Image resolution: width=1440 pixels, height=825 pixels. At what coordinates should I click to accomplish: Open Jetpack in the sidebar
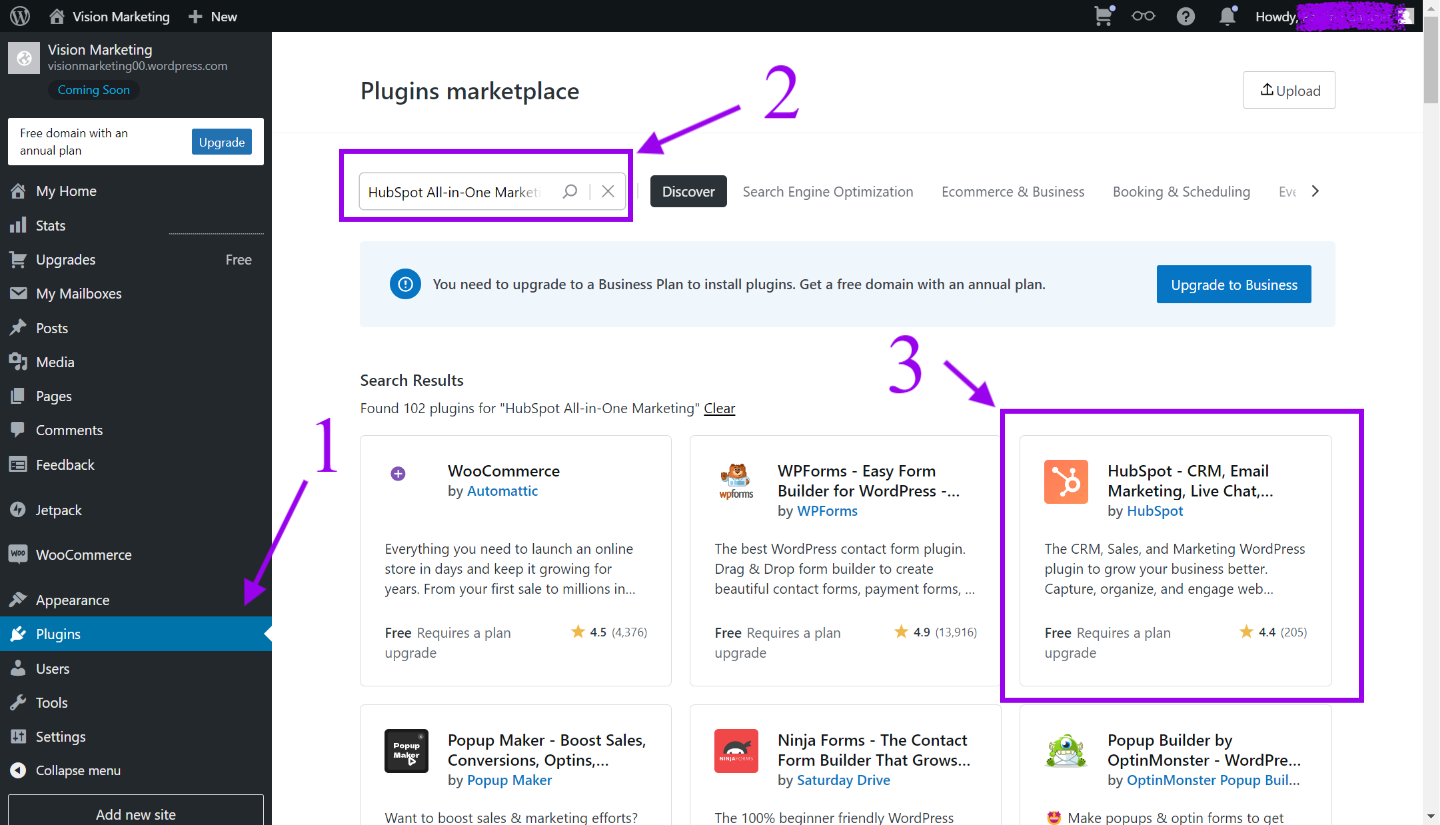click(x=136, y=510)
